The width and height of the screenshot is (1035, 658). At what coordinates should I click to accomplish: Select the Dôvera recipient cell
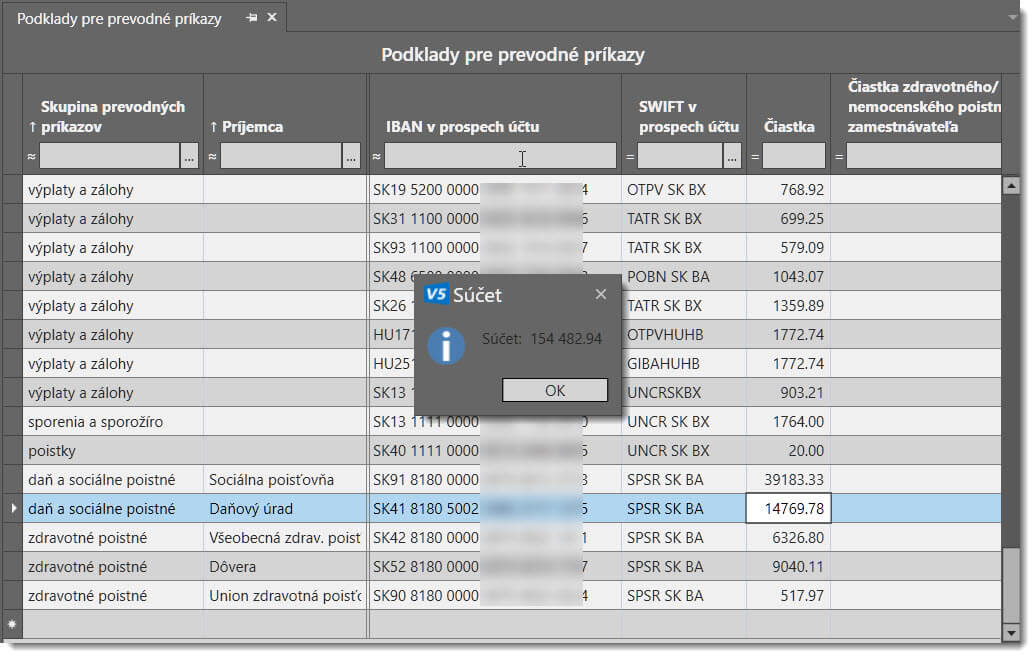(285, 567)
